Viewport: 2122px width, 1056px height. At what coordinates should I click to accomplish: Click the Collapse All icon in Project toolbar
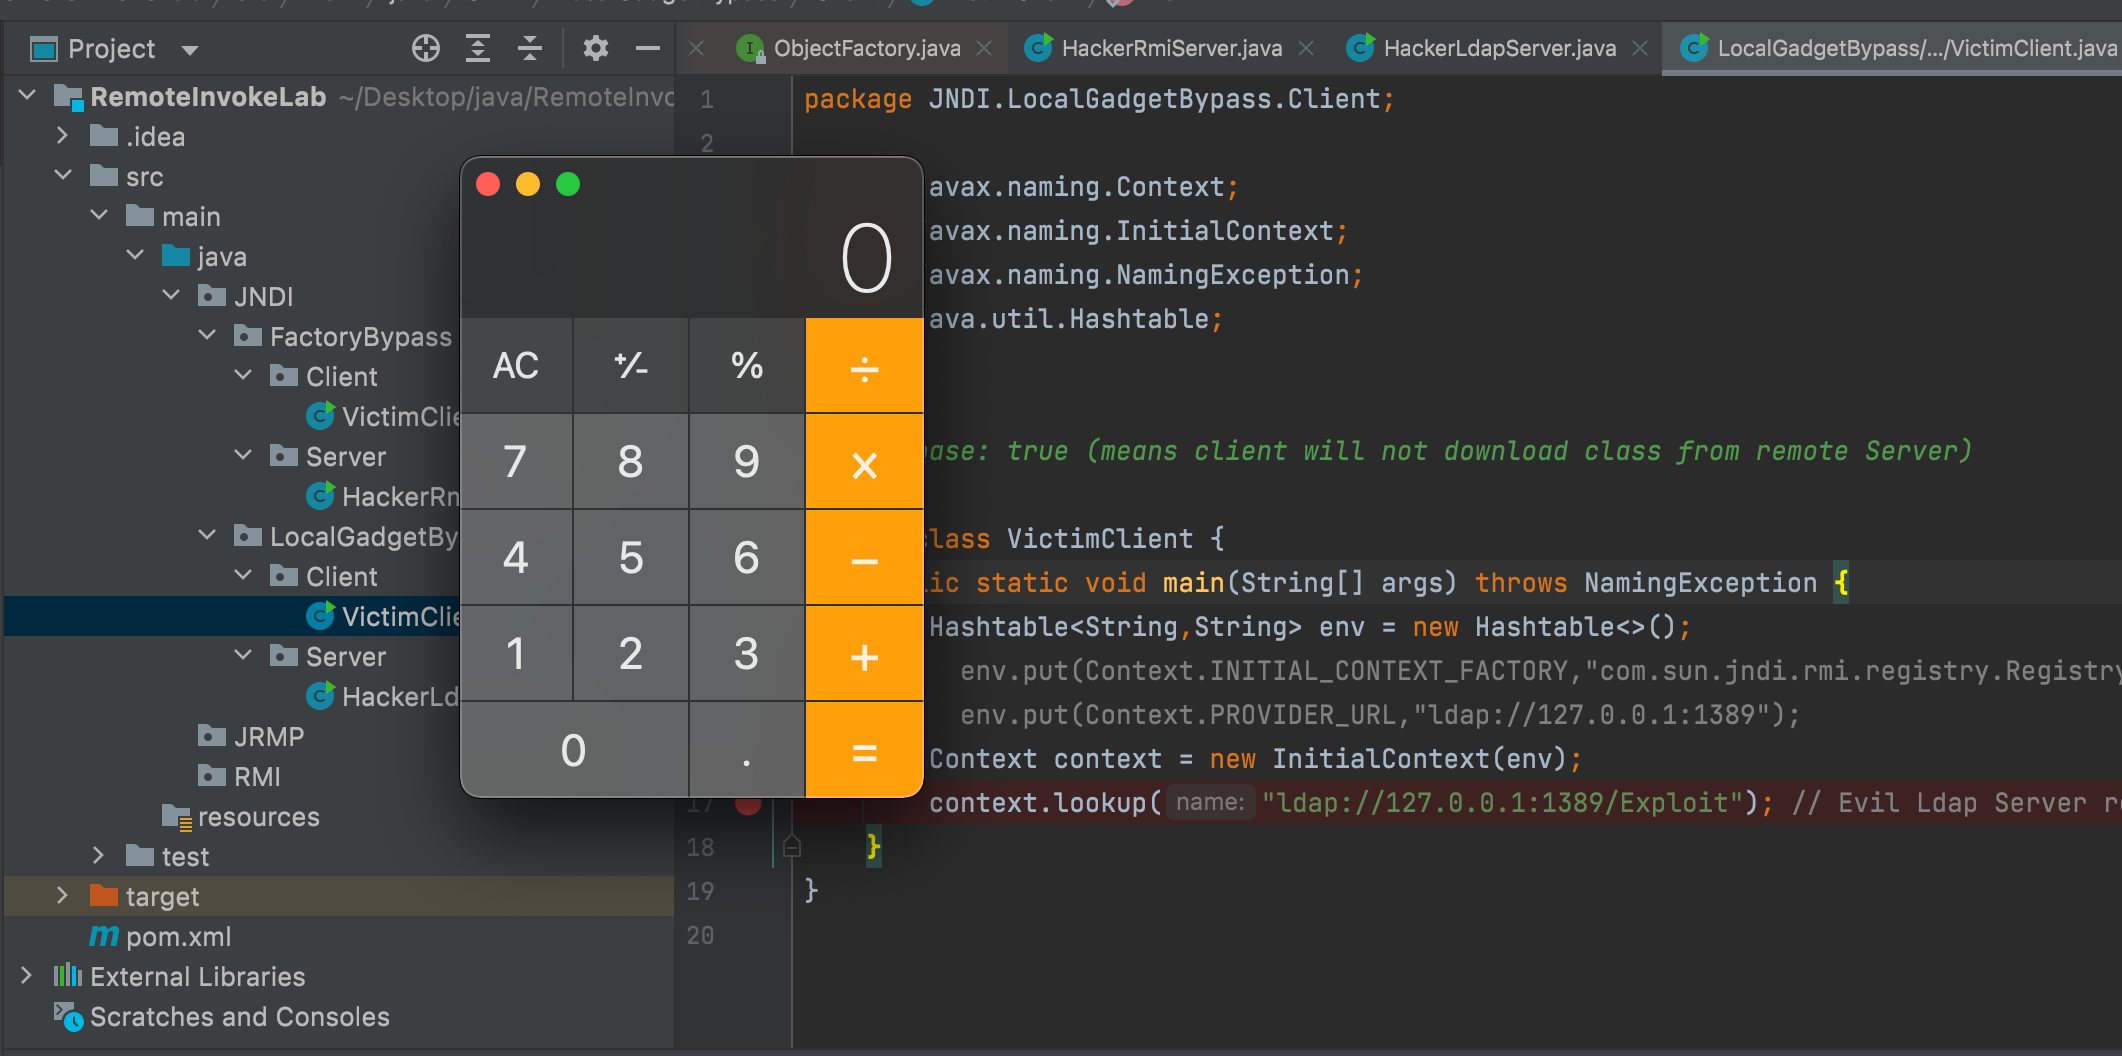[x=530, y=48]
